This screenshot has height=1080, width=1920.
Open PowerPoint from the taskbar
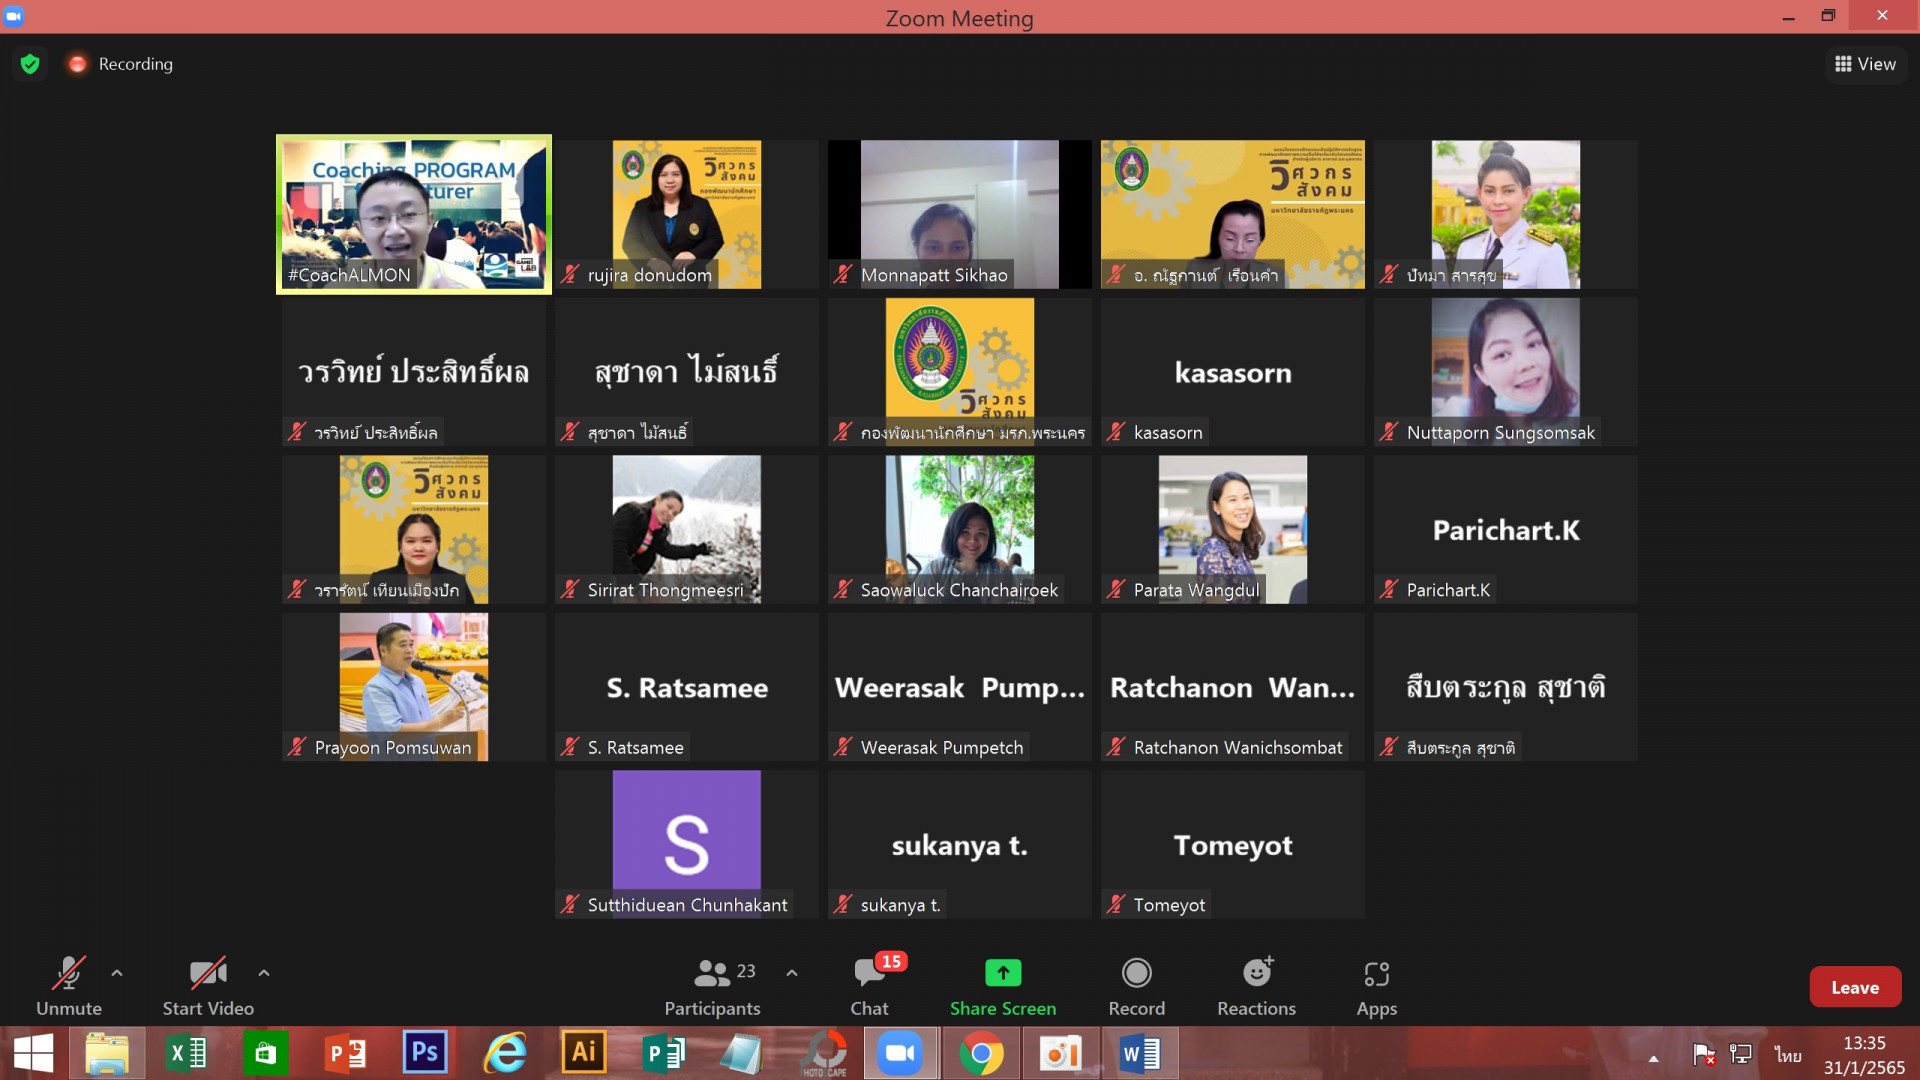click(x=346, y=1054)
